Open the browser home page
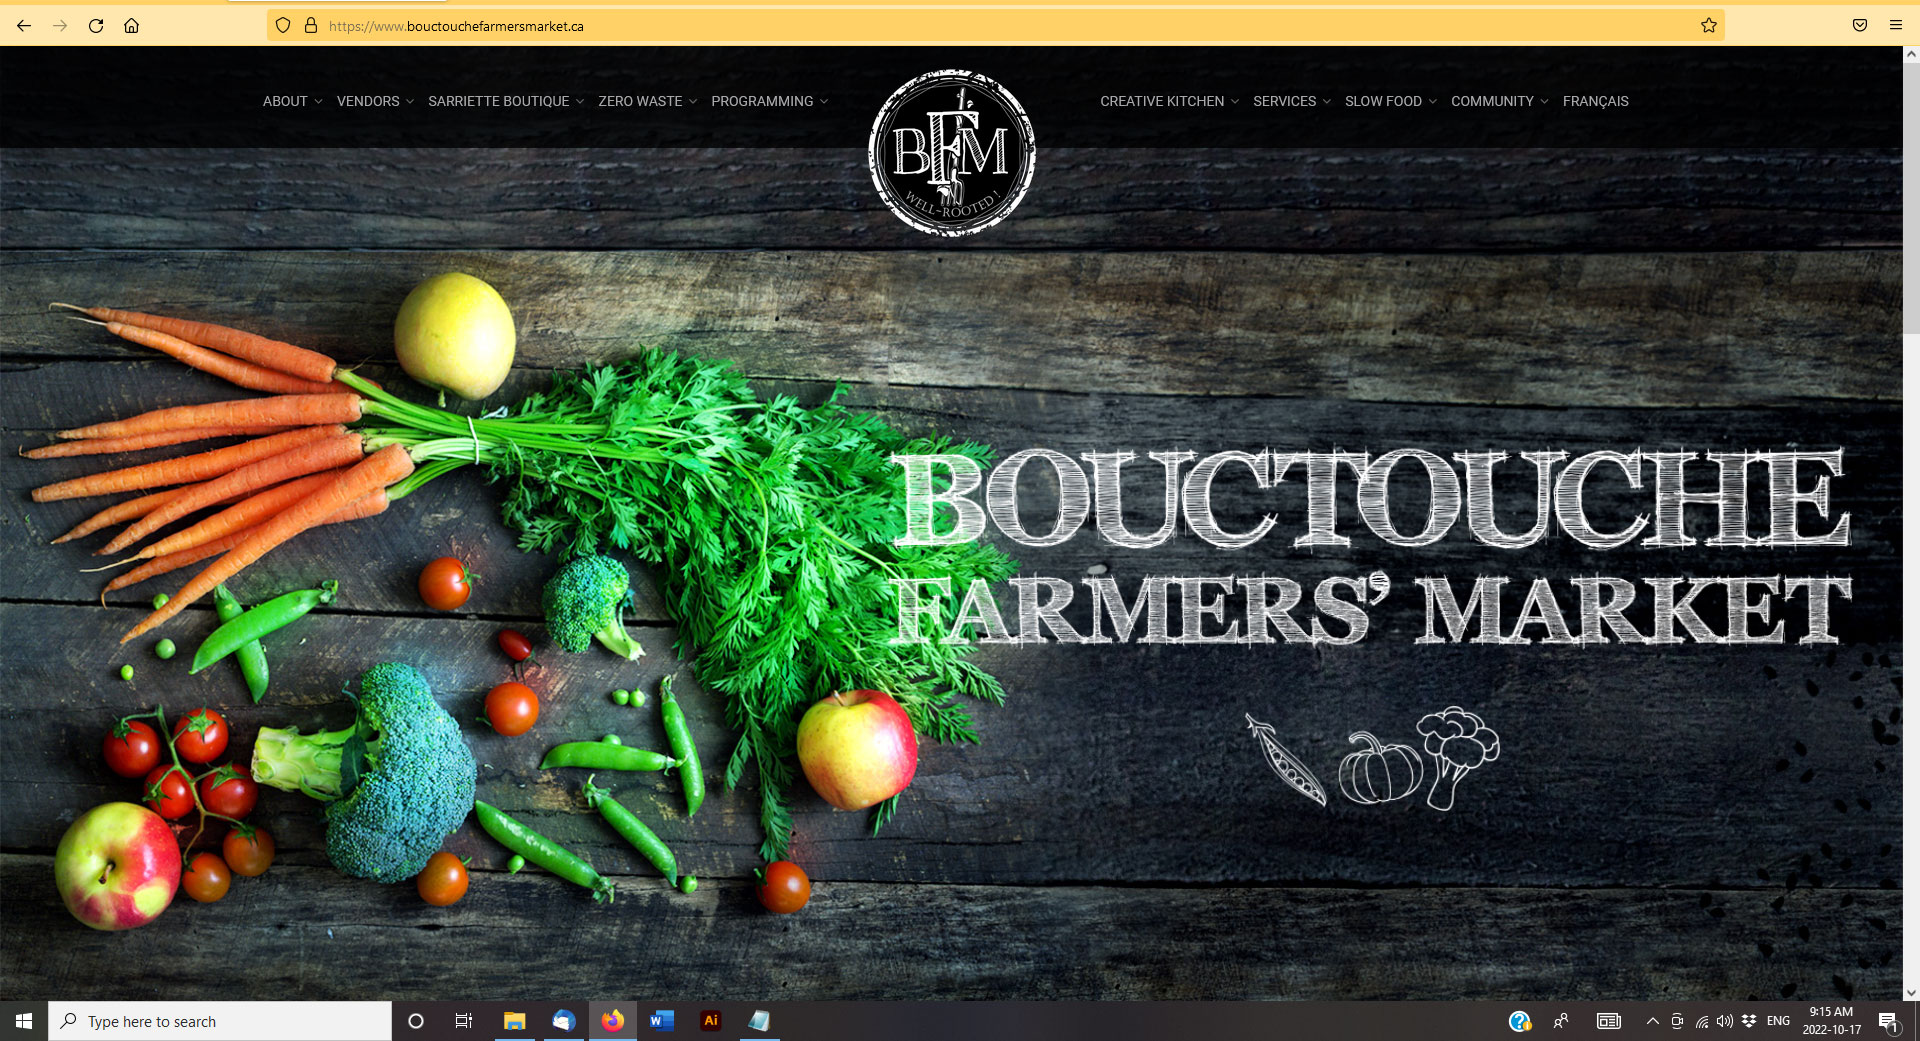The width and height of the screenshot is (1920, 1041). coord(131,26)
